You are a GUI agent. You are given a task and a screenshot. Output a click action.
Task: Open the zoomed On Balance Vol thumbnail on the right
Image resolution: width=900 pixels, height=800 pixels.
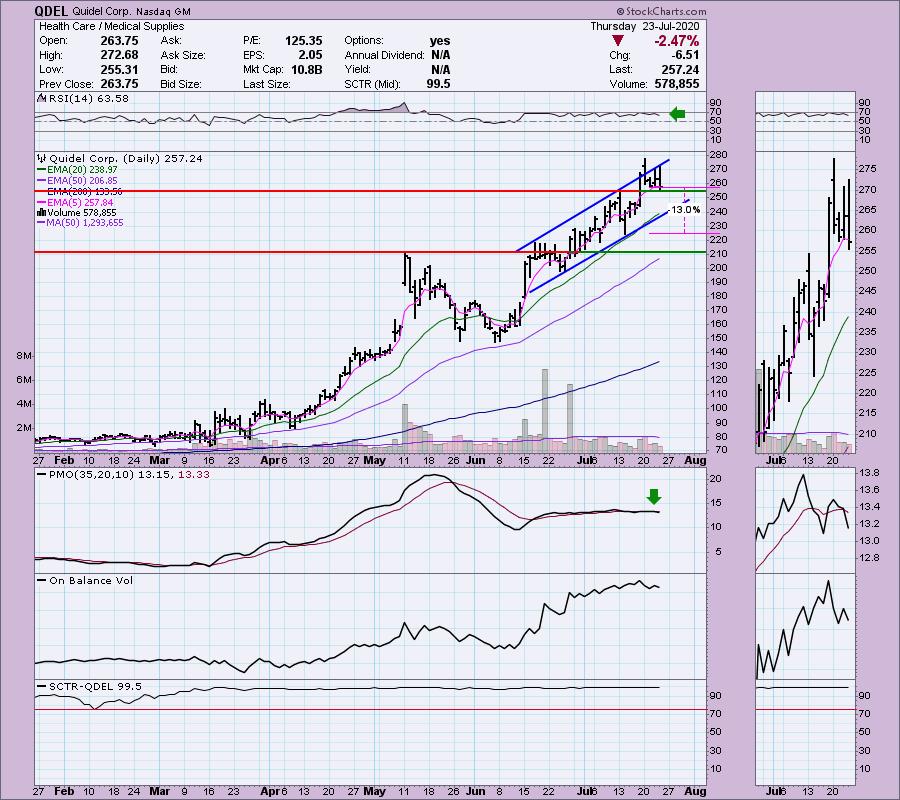point(805,626)
